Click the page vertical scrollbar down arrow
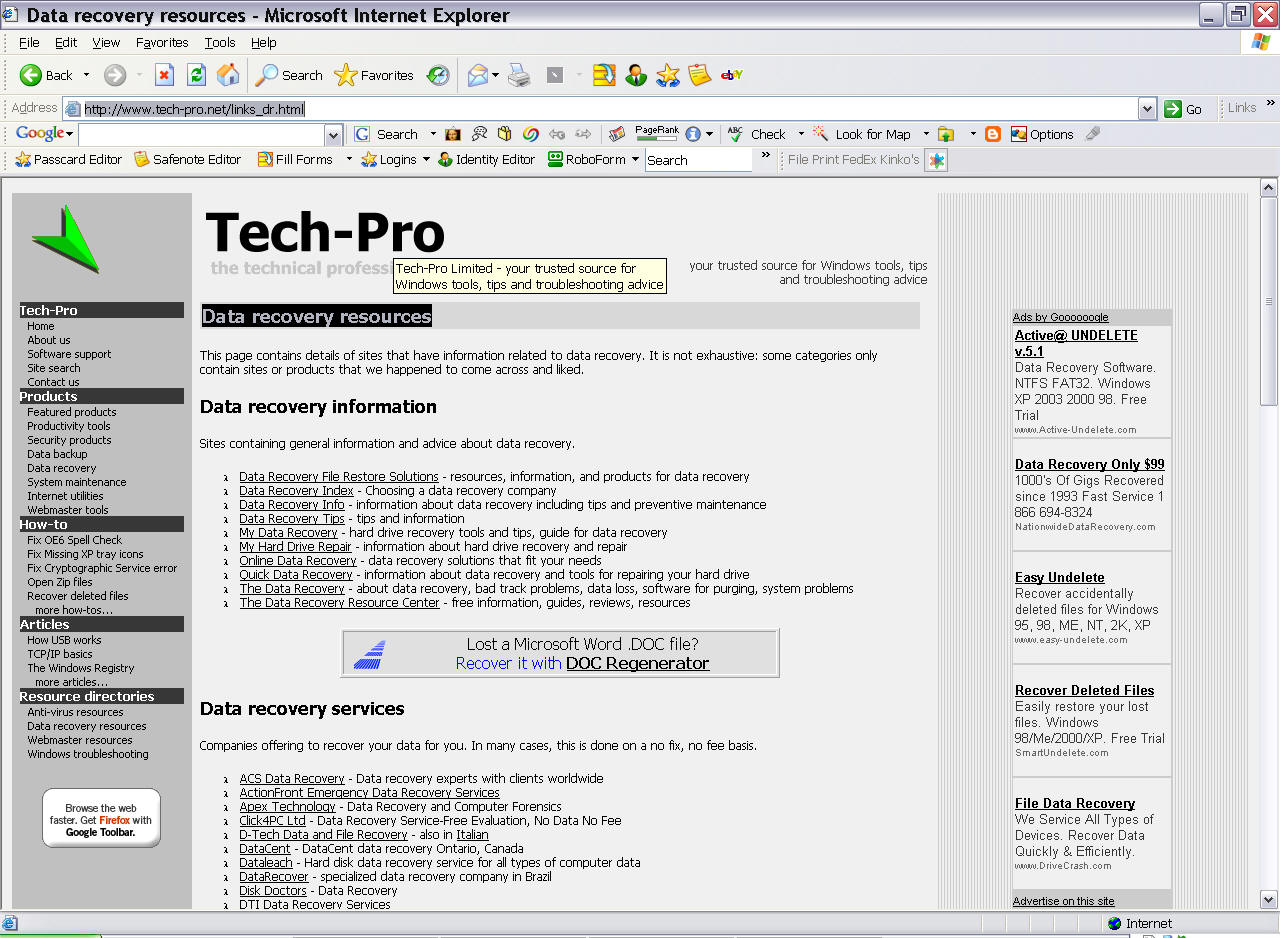The width and height of the screenshot is (1280, 938). pyautogui.click(x=1268, y=899)
